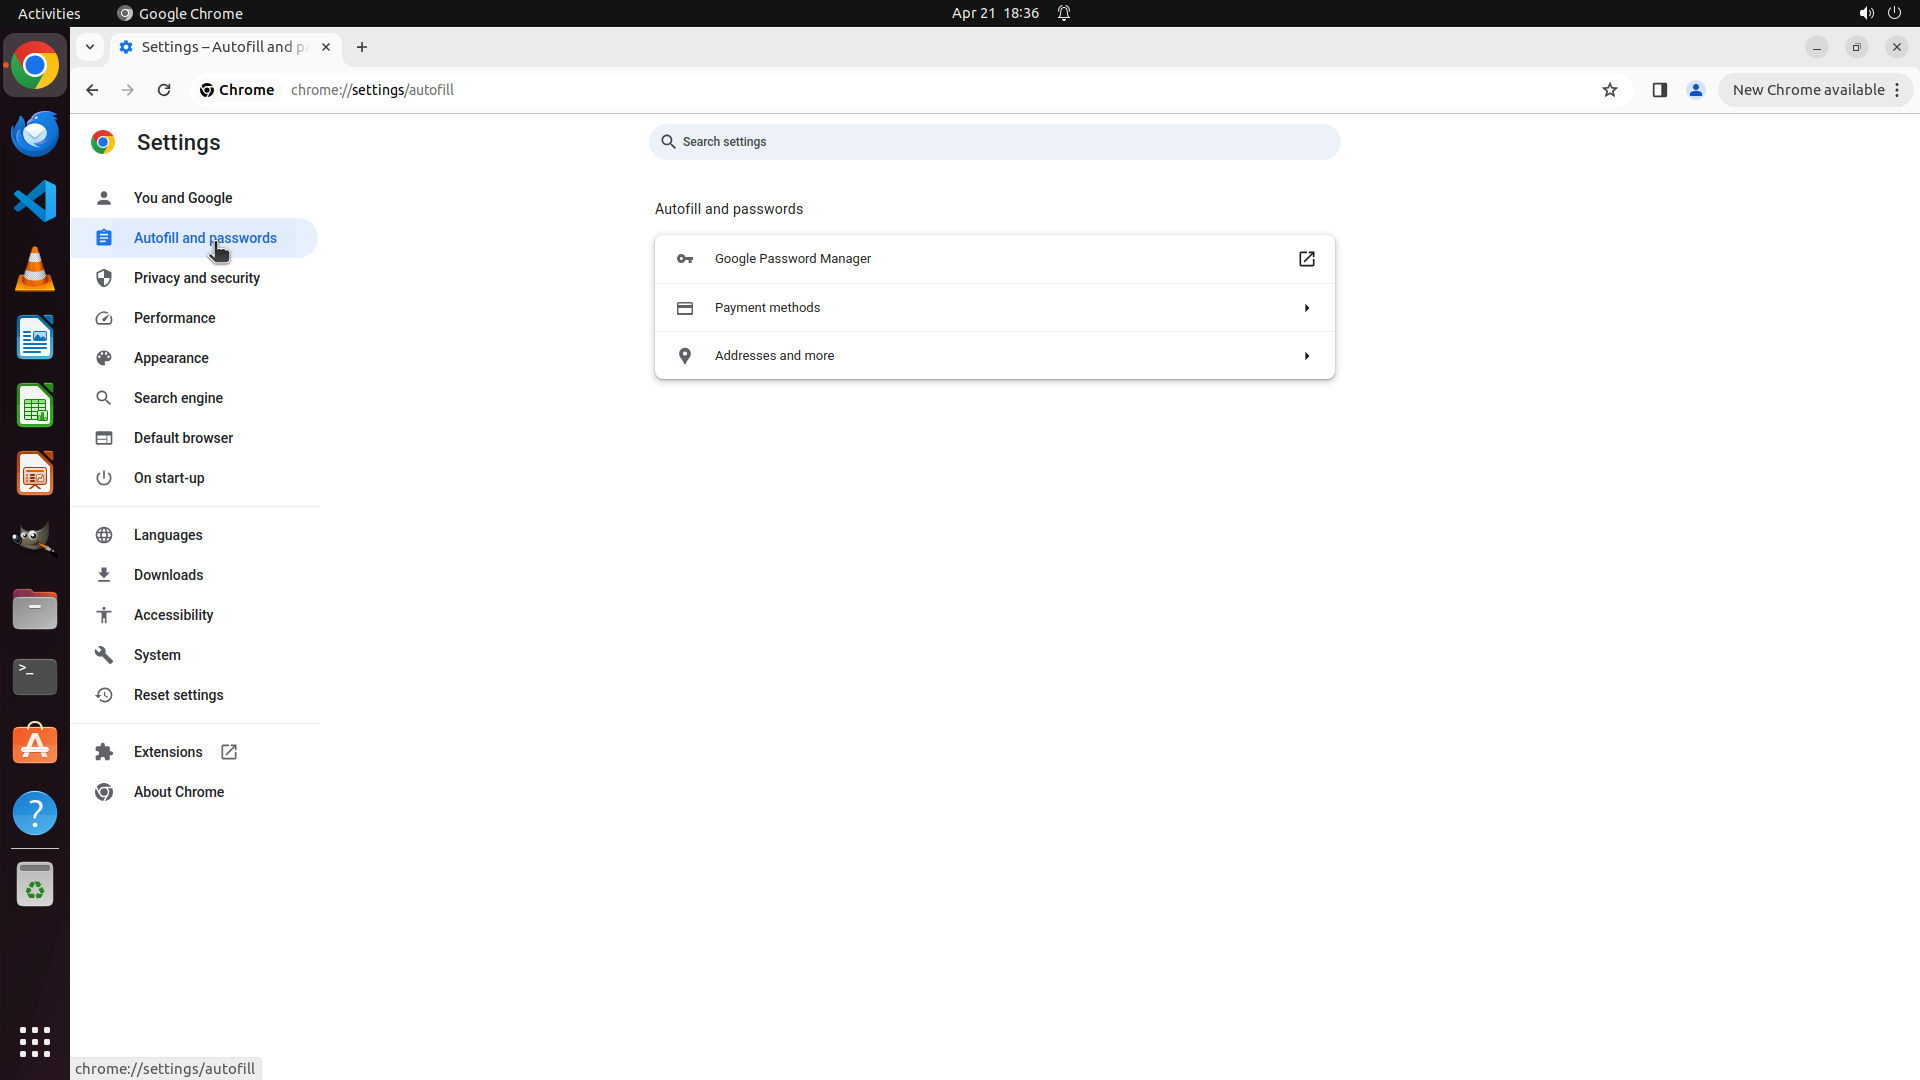Open Appearance settings section
Viewport: 1920px width, 1080px height.
[x=171, y=358]
